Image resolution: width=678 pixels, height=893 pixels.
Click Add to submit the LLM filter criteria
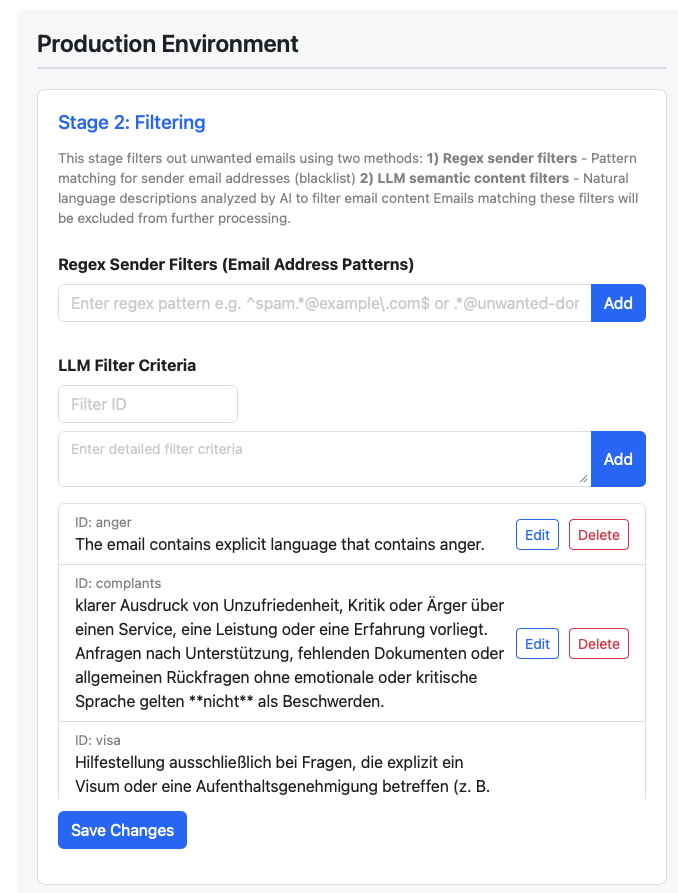coord(618,458)
